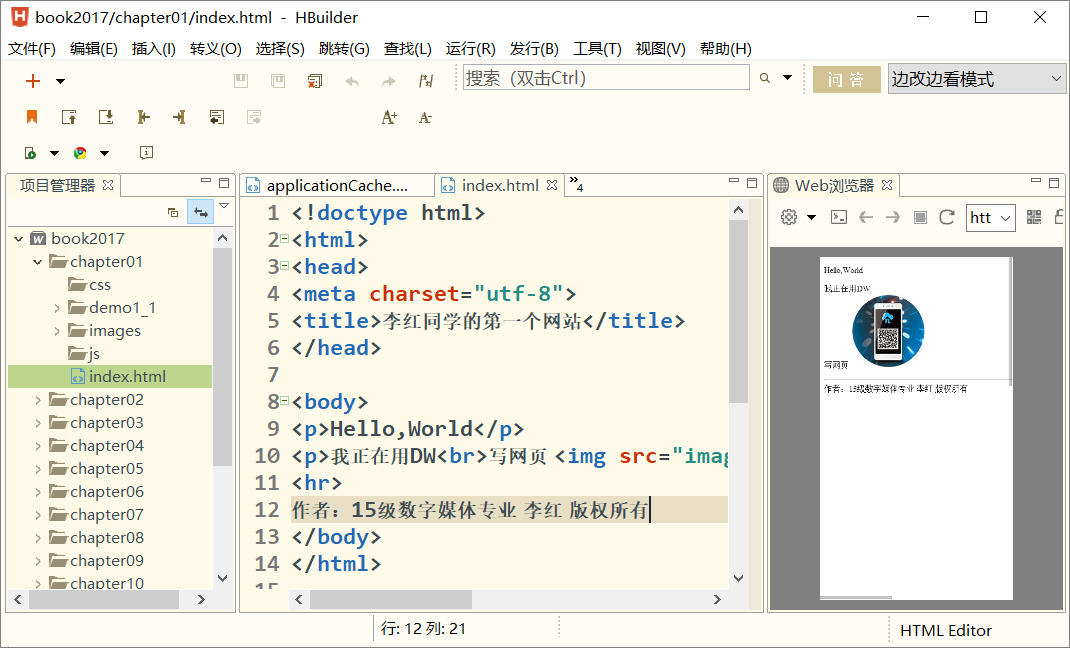Click the Chrome browser preview icon
Screen dimensions: 1070x648
tap(80, 153)
